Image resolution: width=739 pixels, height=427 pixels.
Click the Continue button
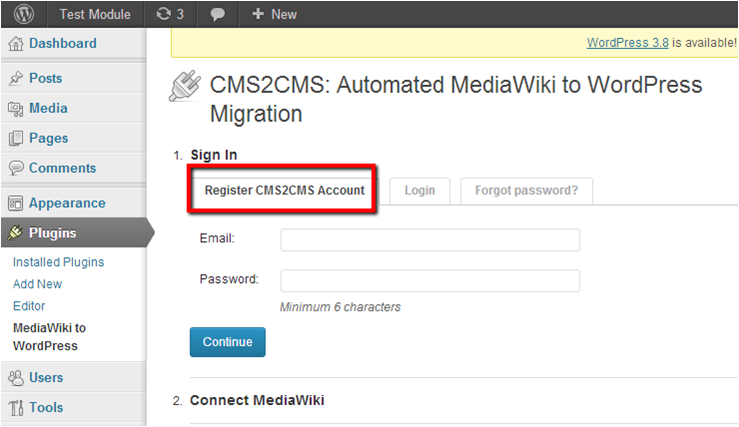pyautogui.click(x=228, y=342)
